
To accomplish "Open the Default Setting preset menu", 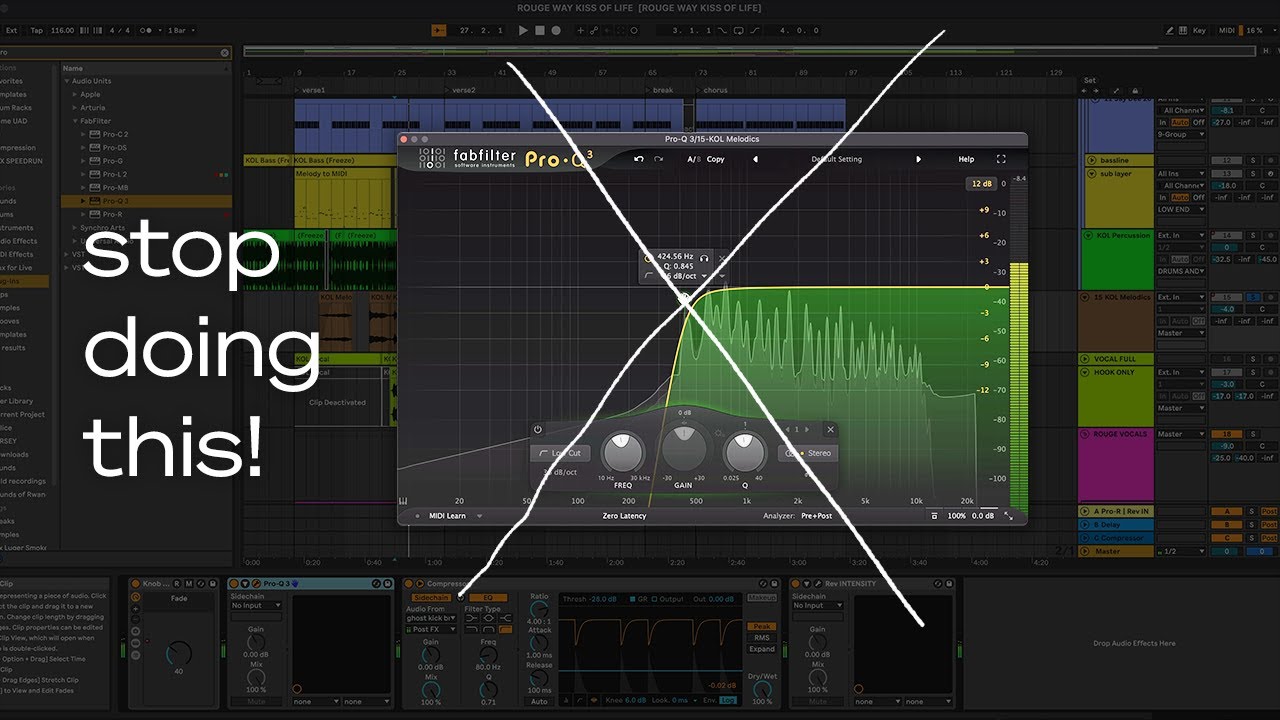I will [x=836, y=159].
